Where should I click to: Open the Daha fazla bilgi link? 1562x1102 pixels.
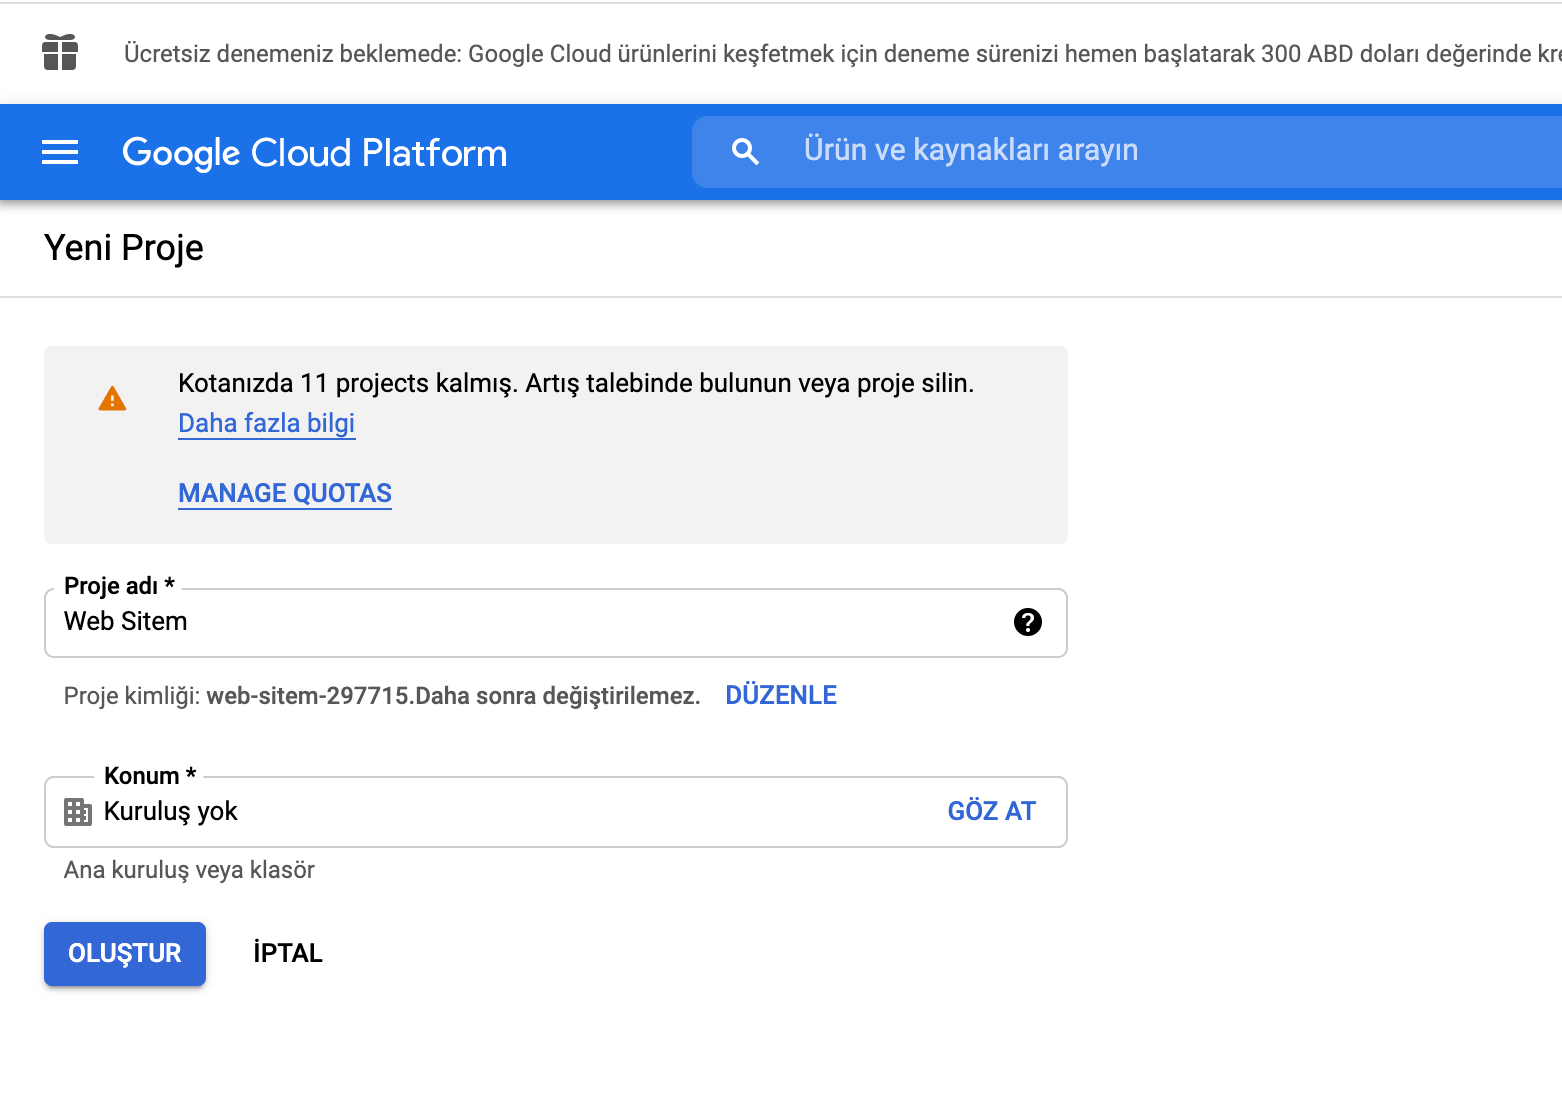point(267,423)
